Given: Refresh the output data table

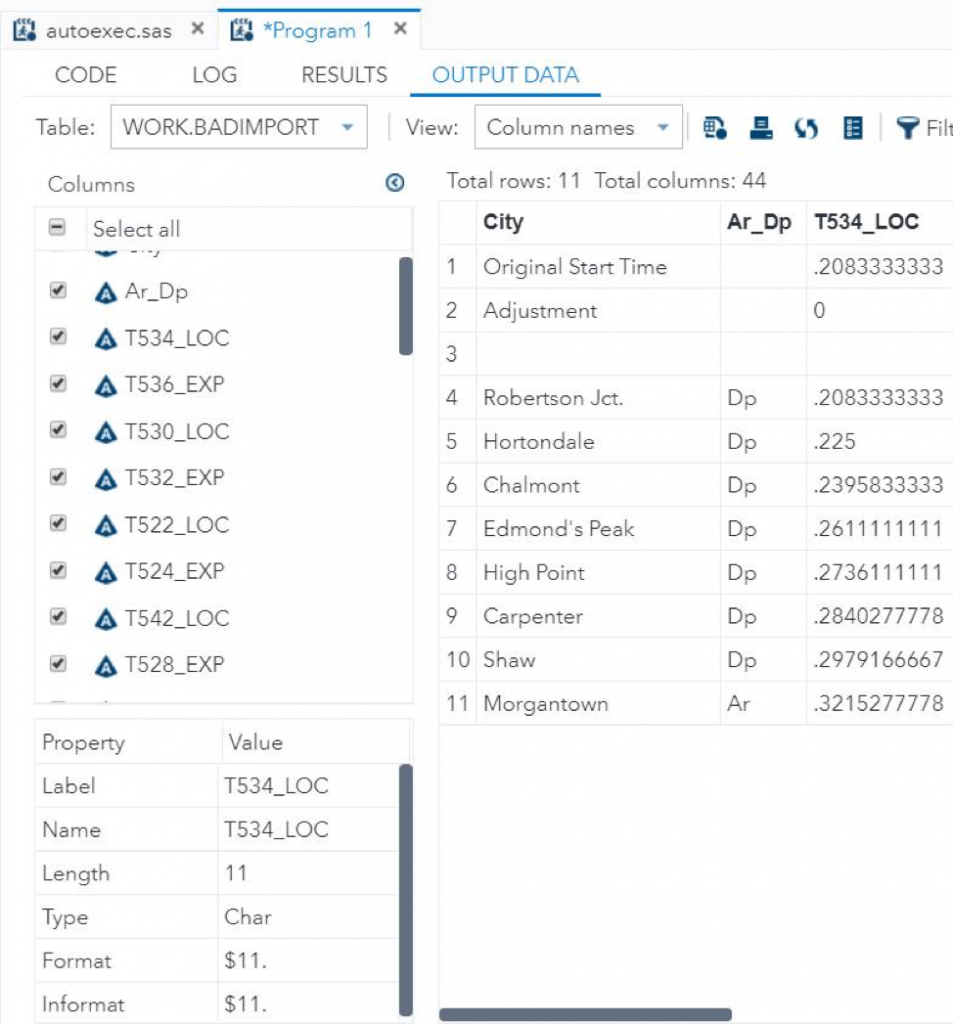Looking at the screenshot, I should (x=807, y=127).
